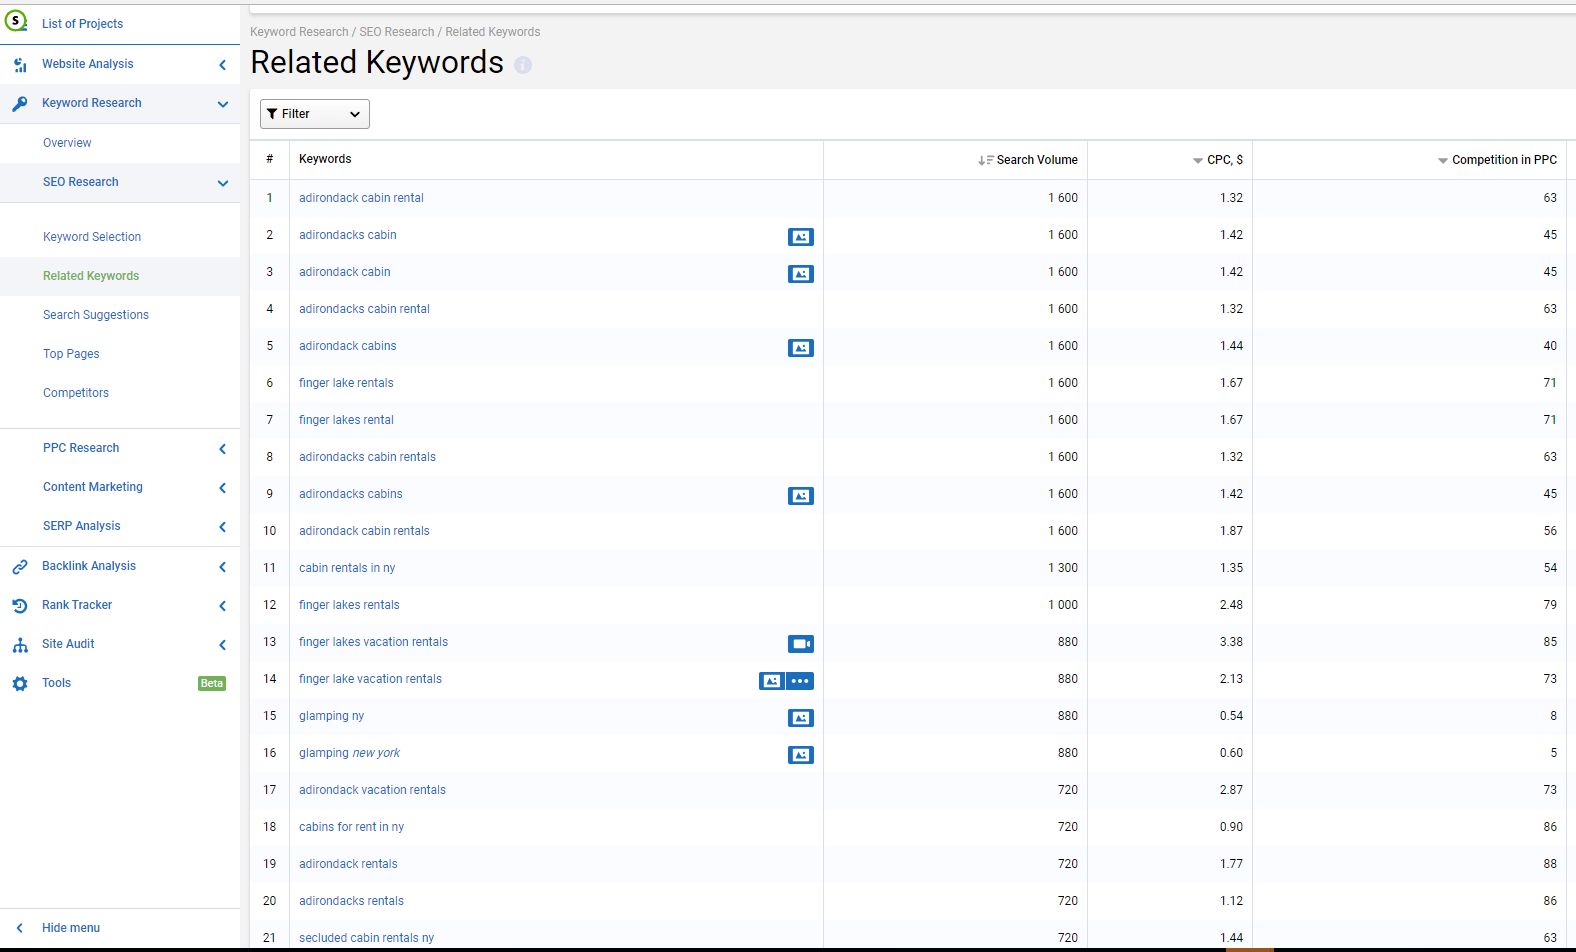The height and width of the screenshot is (952, 1576).
Task: Open Competitors menu item
Action: 76,393
